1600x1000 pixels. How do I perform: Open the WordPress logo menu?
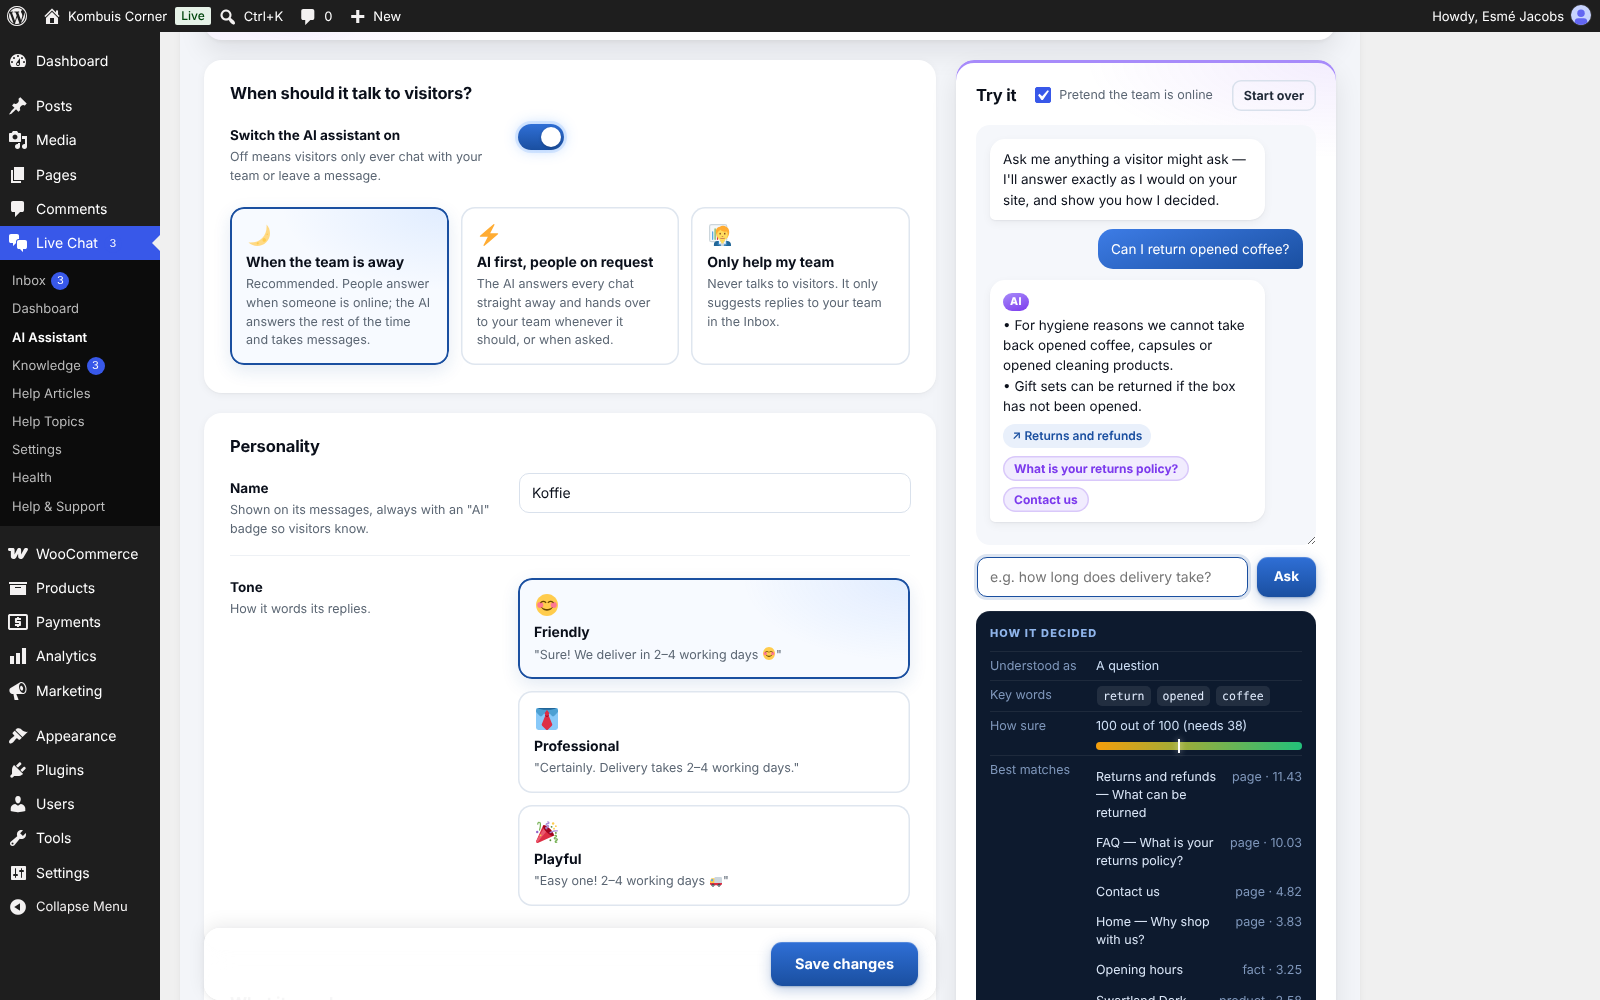tap(17, 16)
